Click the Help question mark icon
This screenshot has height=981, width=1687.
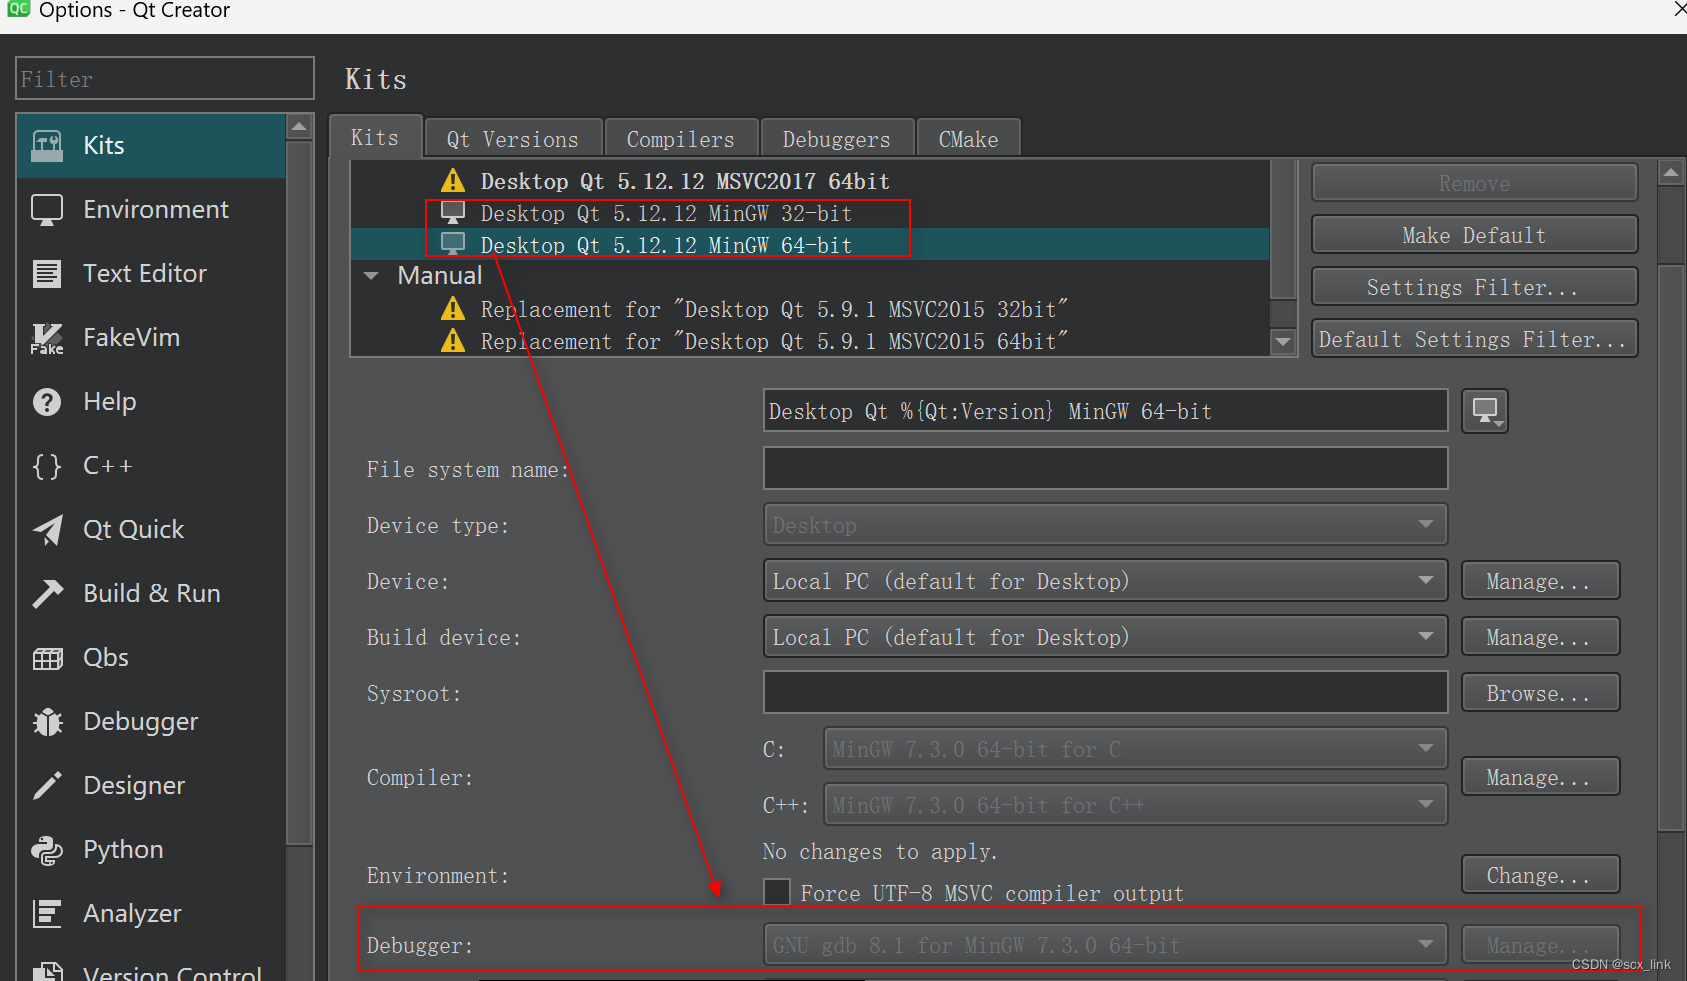pyautogui.click(x=47, y=402)
